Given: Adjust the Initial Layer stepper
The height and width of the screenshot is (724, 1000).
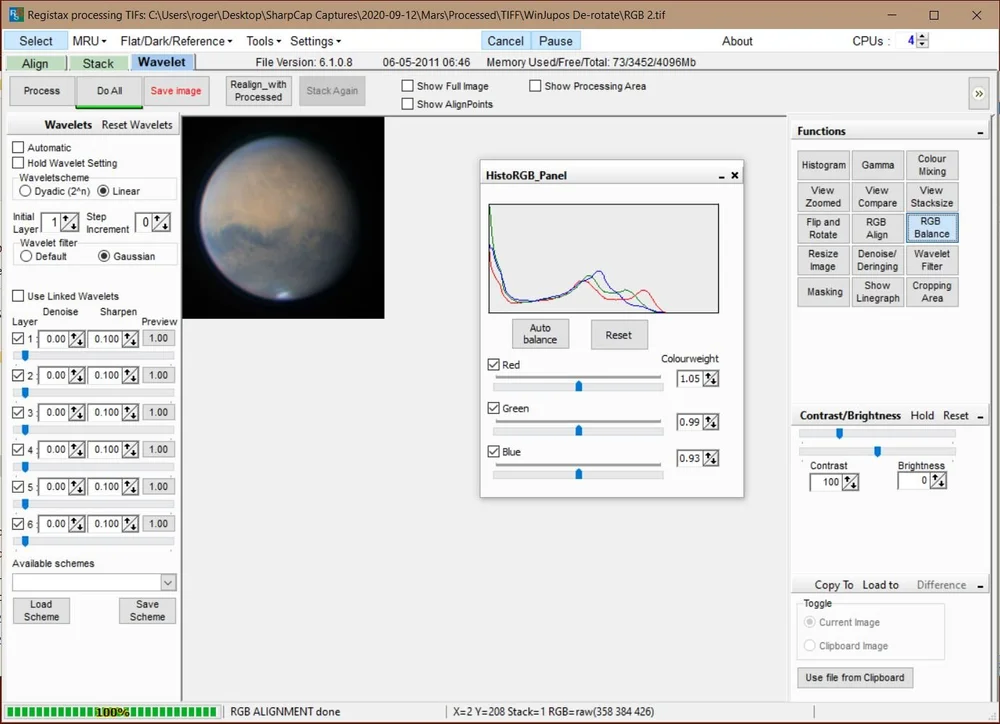Looking at the screenshot, I should (70, 223).
